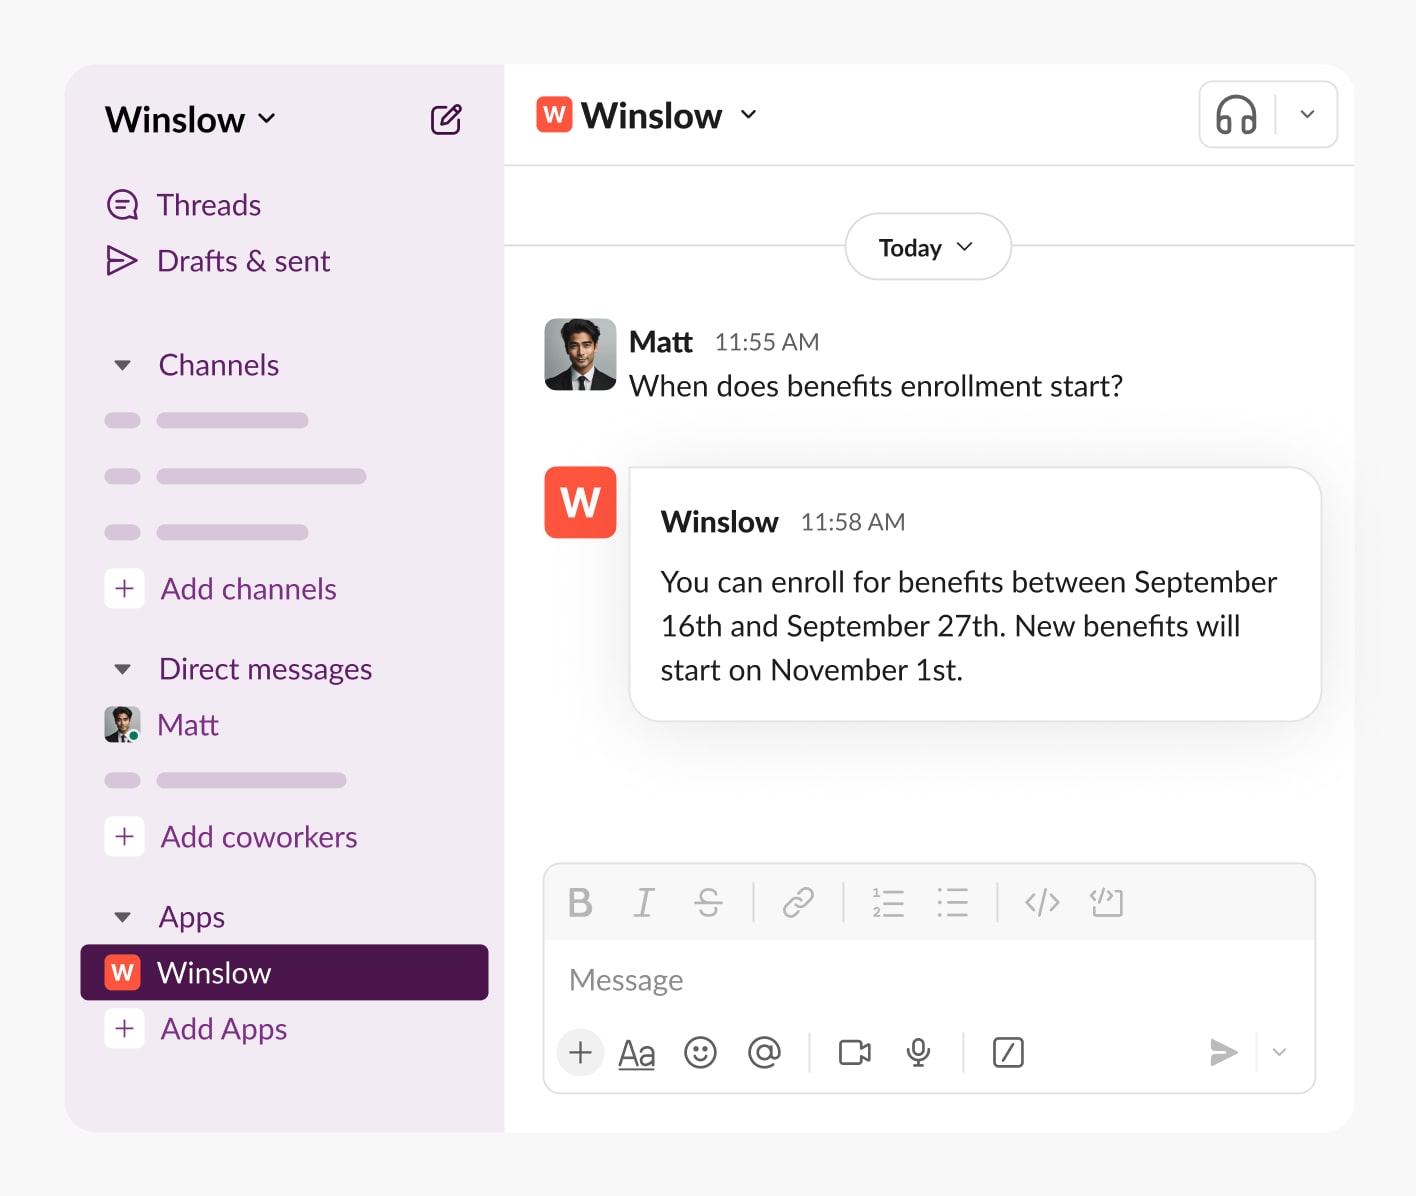Screen dimensions: 1416x1196
Task: Click the orange W logo in header
Action: tap(554, 115)
